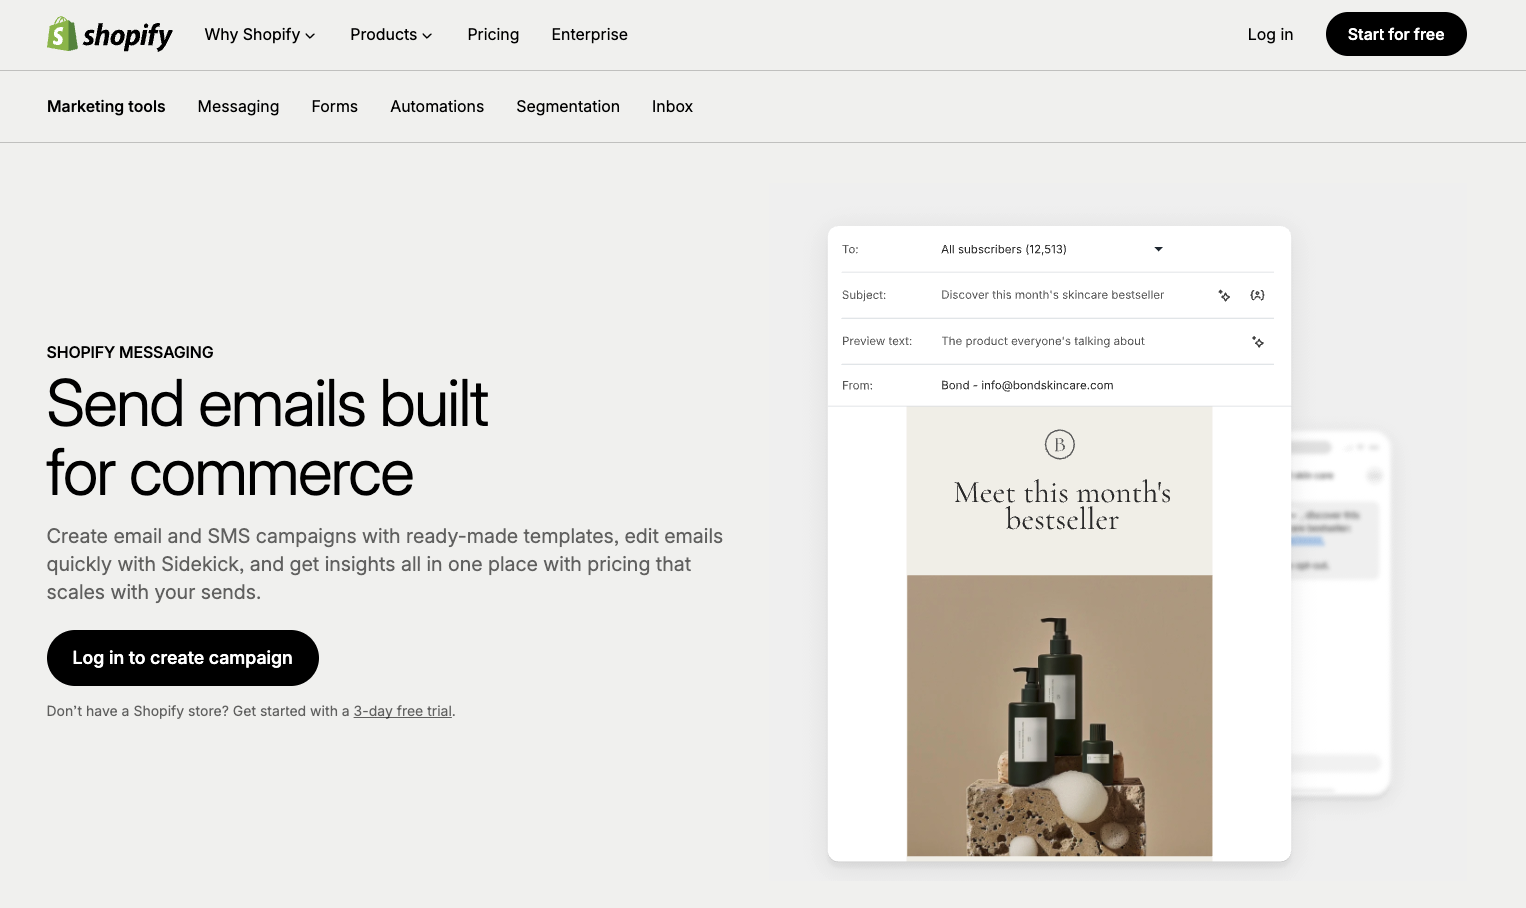
Task: Switch to the Messaging tab
Action: (238, 106)
